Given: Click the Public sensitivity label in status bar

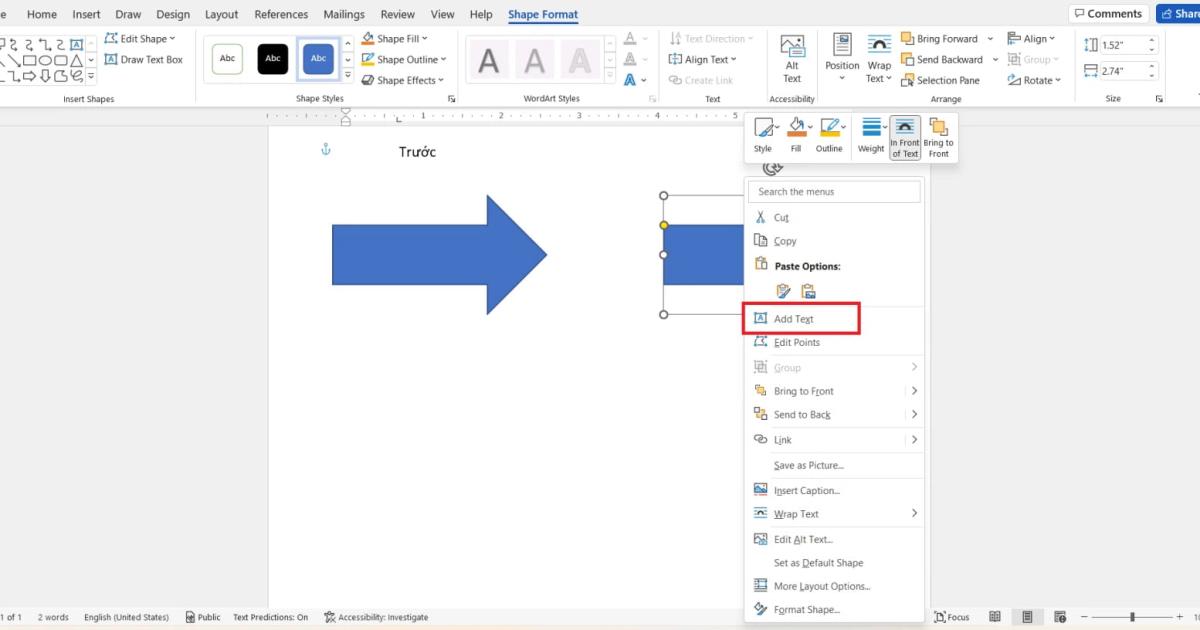Looking at the screenshot, I should coord(203,617).
